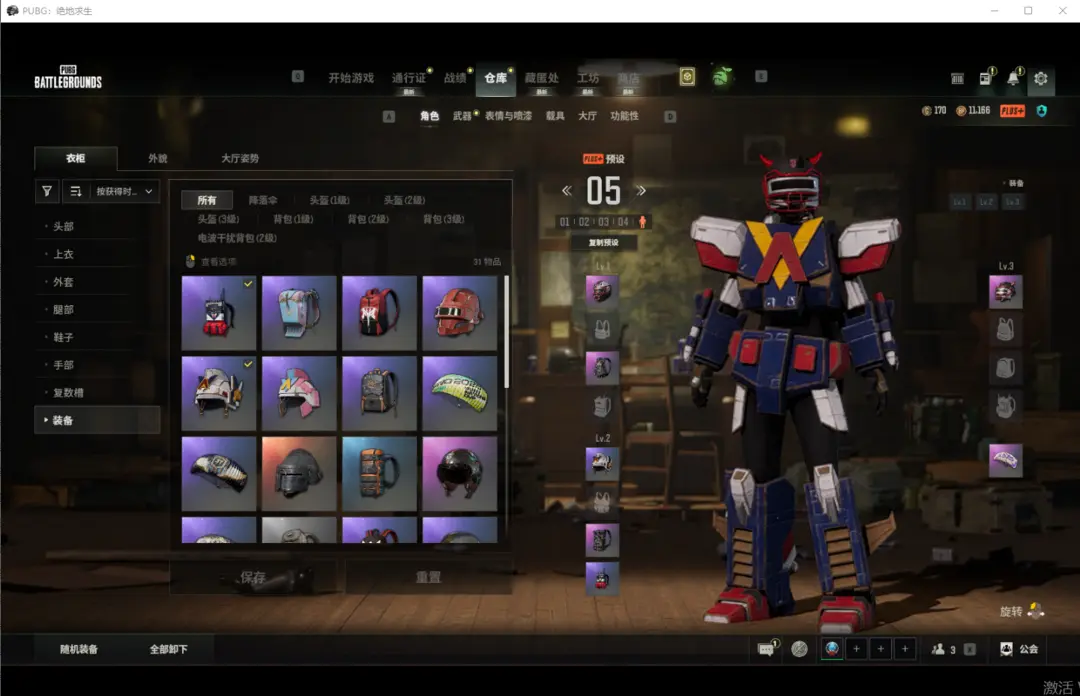1080x696 pixels.
Task: Click the sort order icon
Action: click(76, 191)
